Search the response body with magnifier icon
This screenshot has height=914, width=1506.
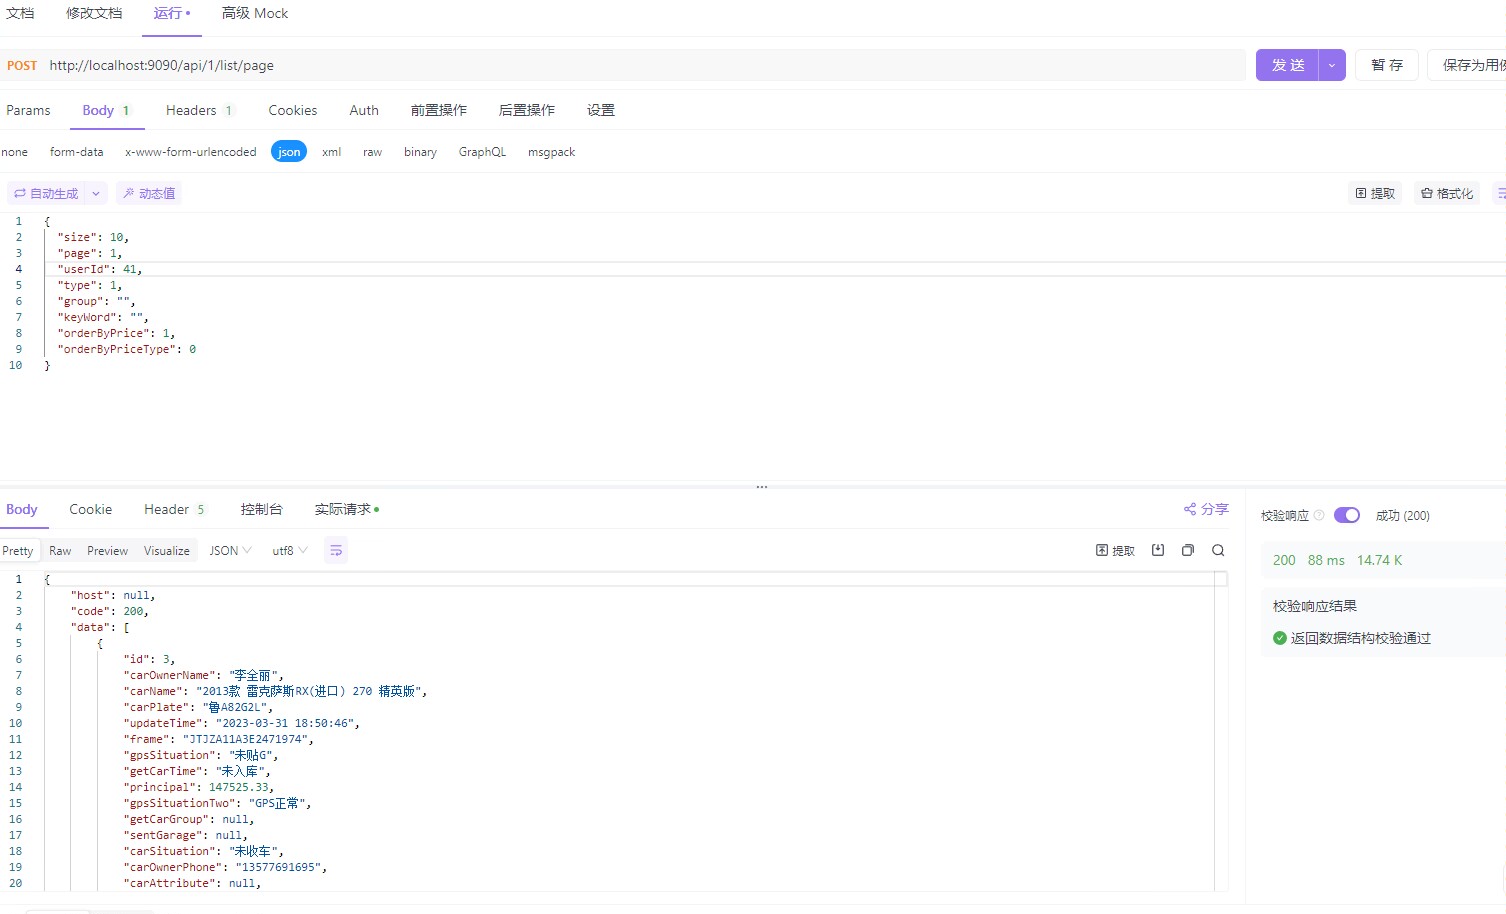[1218, 550]
